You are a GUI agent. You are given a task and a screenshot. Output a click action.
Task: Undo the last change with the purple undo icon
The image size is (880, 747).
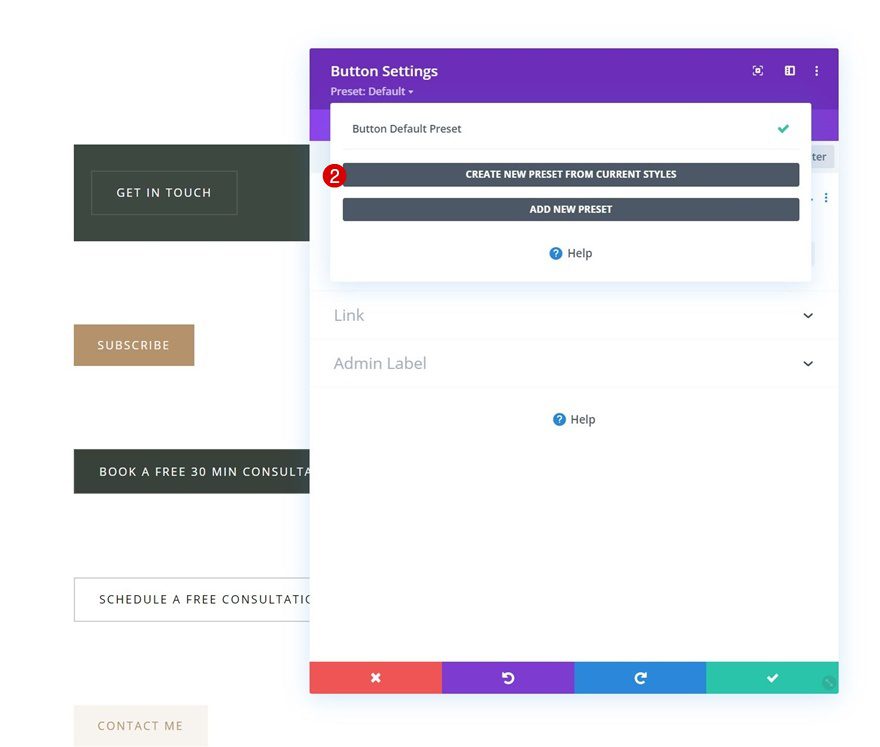coord(507,677)
